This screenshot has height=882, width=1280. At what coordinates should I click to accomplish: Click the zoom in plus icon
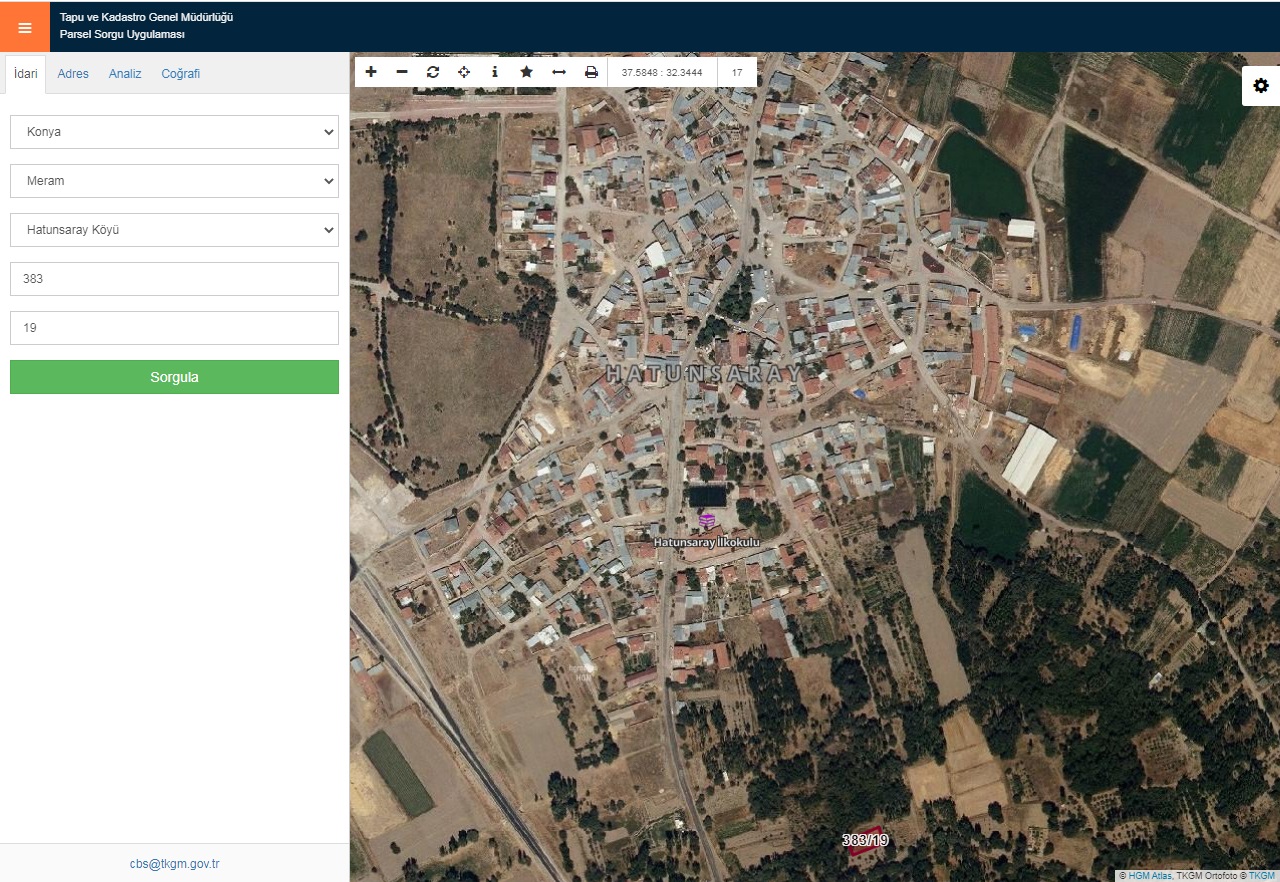[x=371, y=72]
